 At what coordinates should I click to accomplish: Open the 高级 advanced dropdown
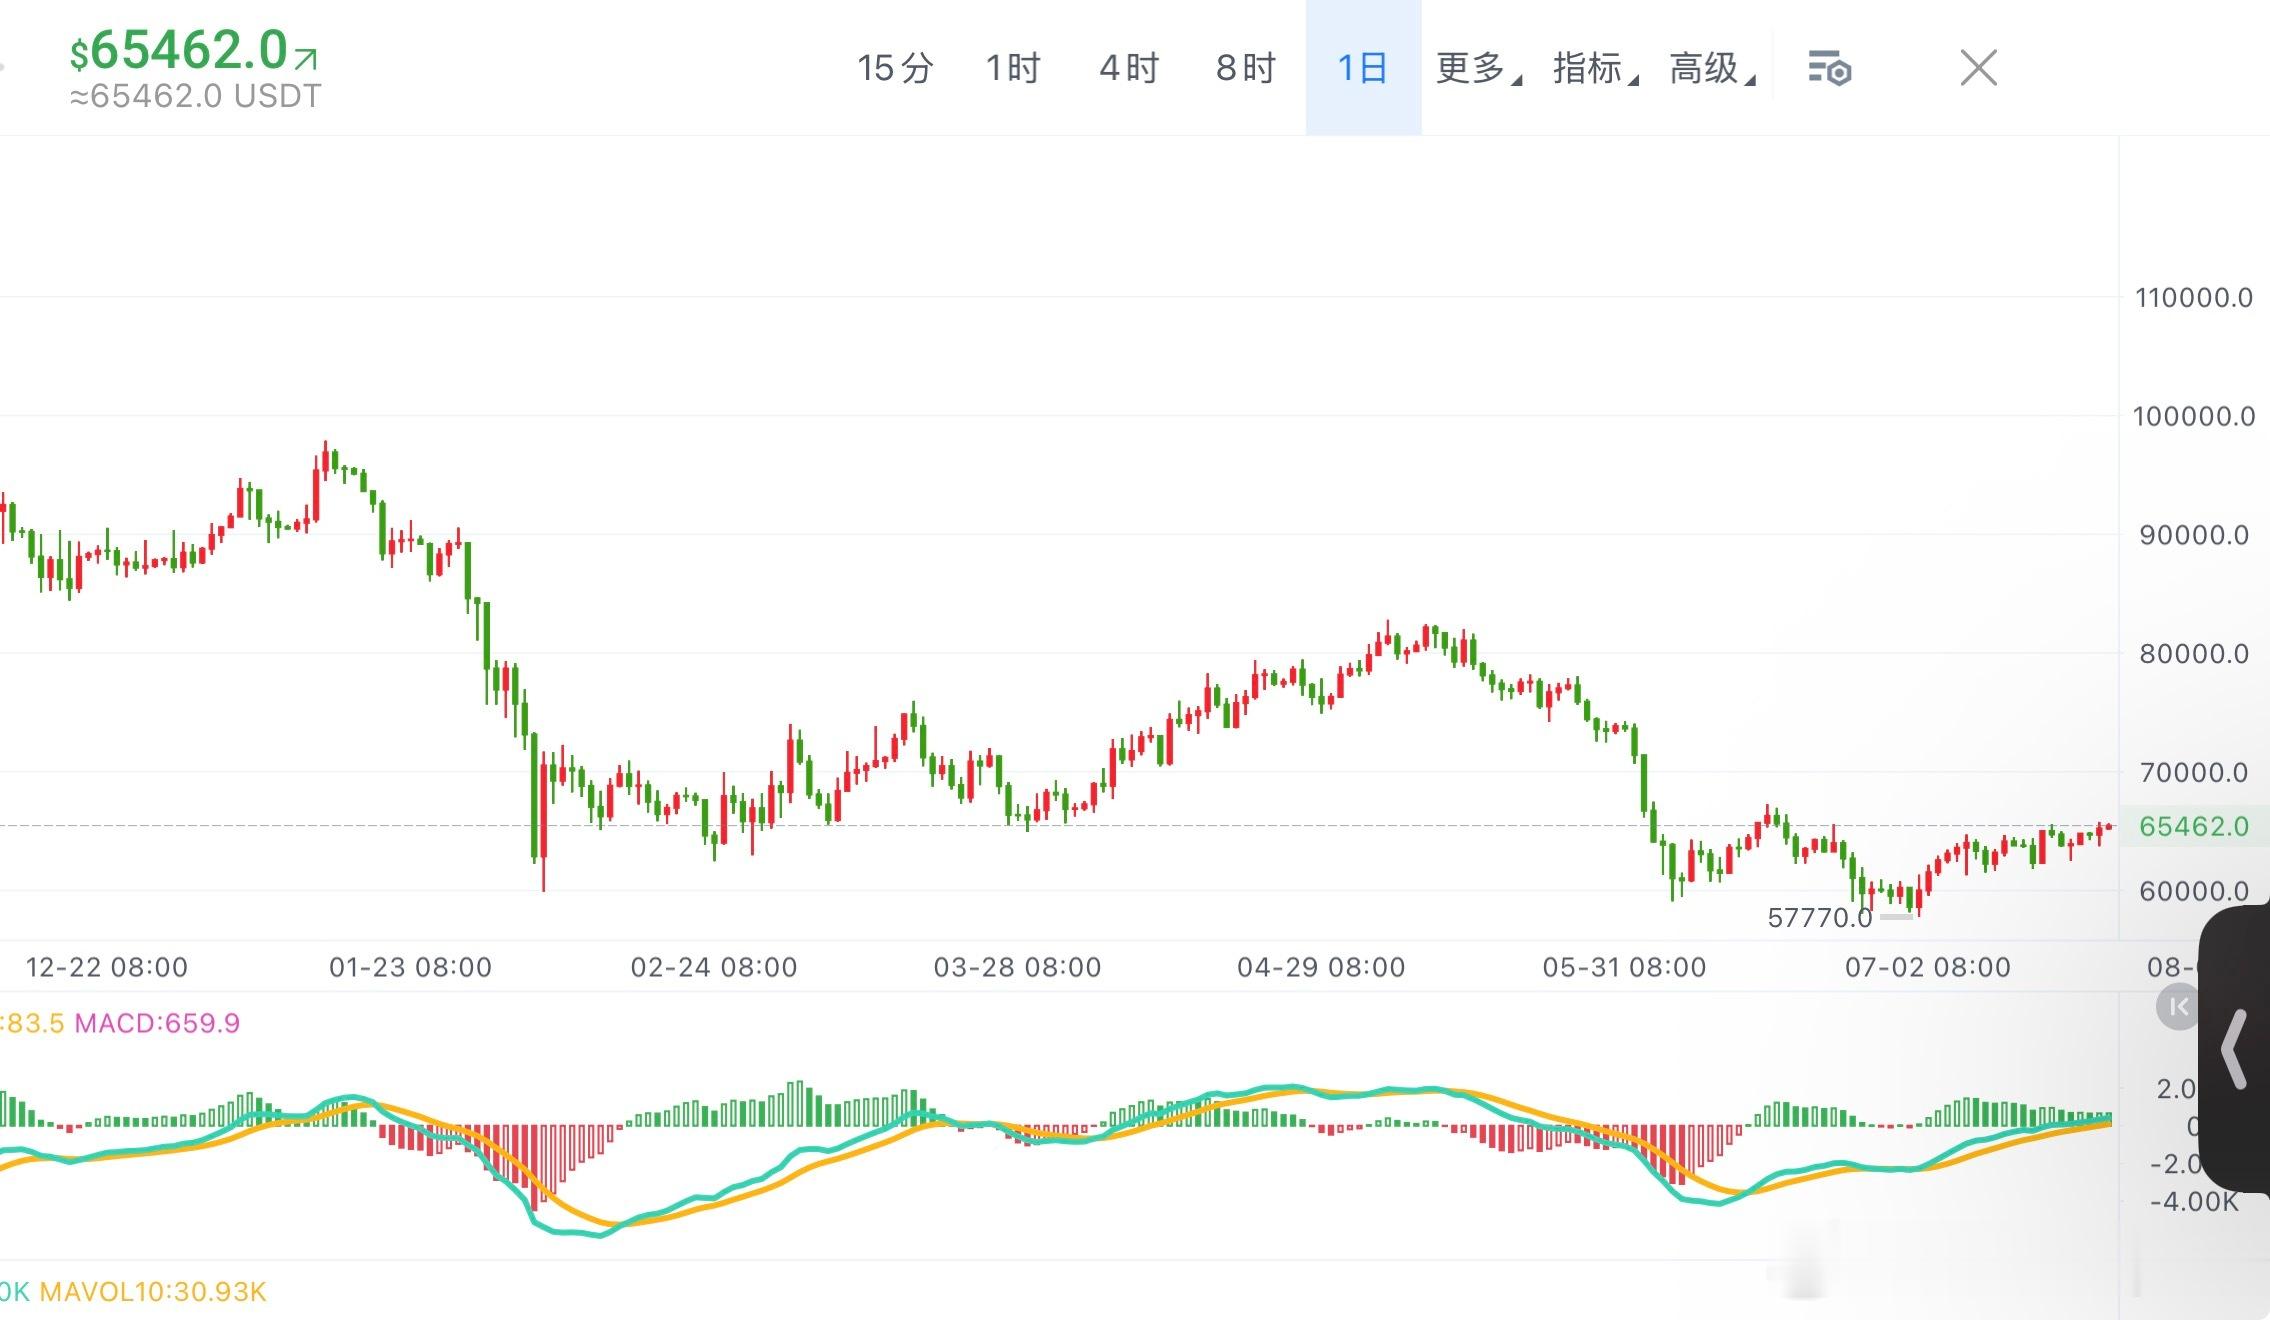pos(1712,68)
